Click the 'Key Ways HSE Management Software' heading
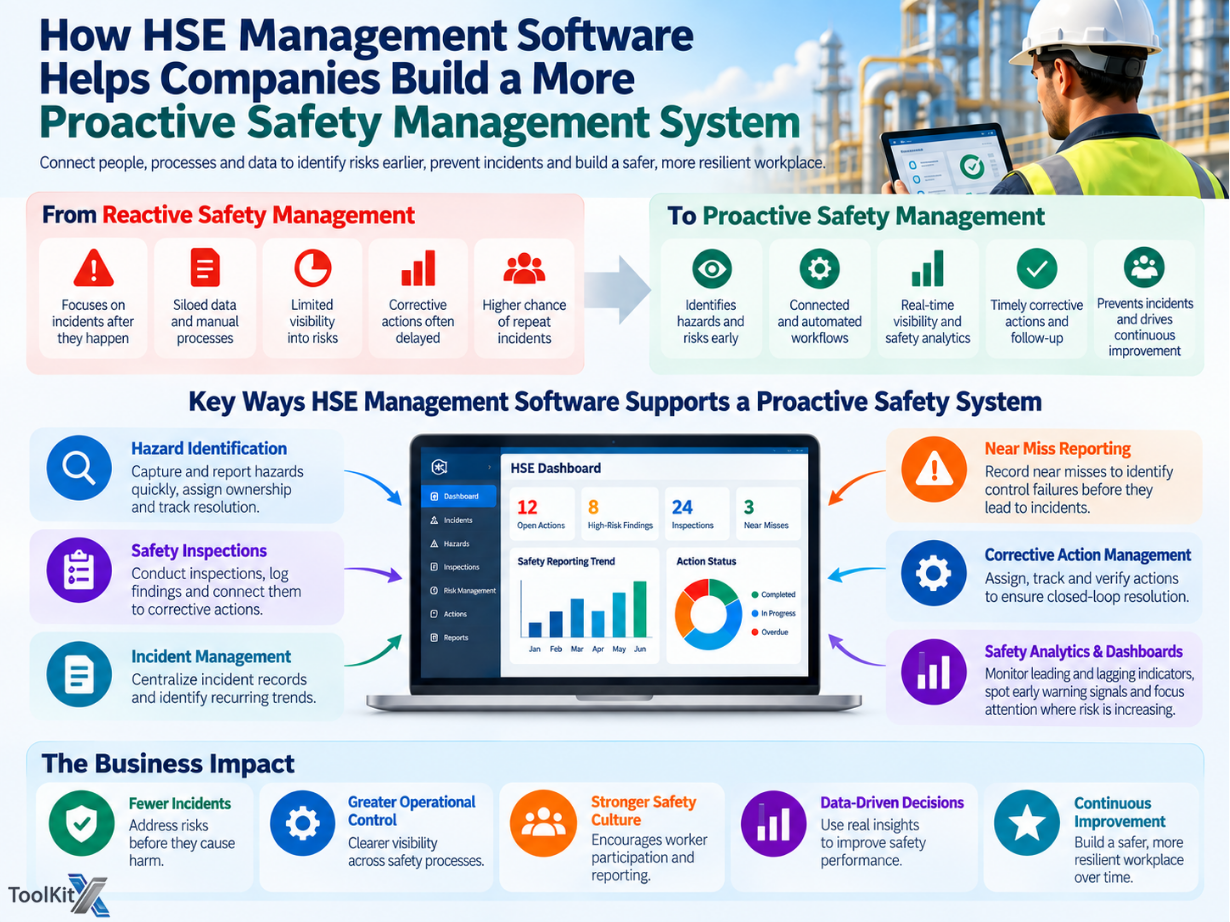This screenshot has height=922, width=1230. coord(615,402)
